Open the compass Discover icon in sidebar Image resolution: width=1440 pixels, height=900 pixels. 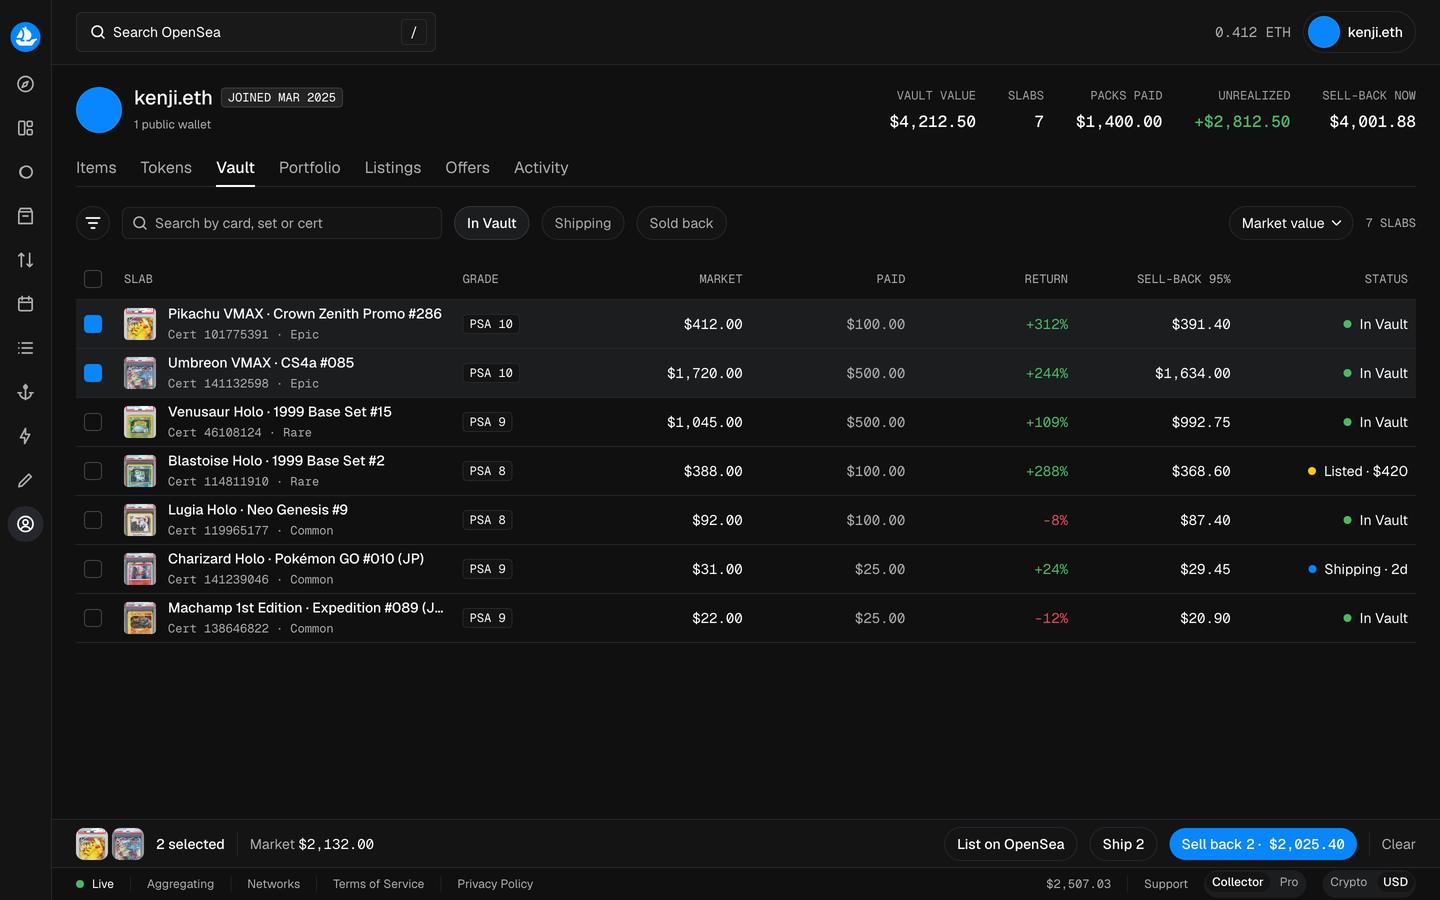tap(25, 84)
